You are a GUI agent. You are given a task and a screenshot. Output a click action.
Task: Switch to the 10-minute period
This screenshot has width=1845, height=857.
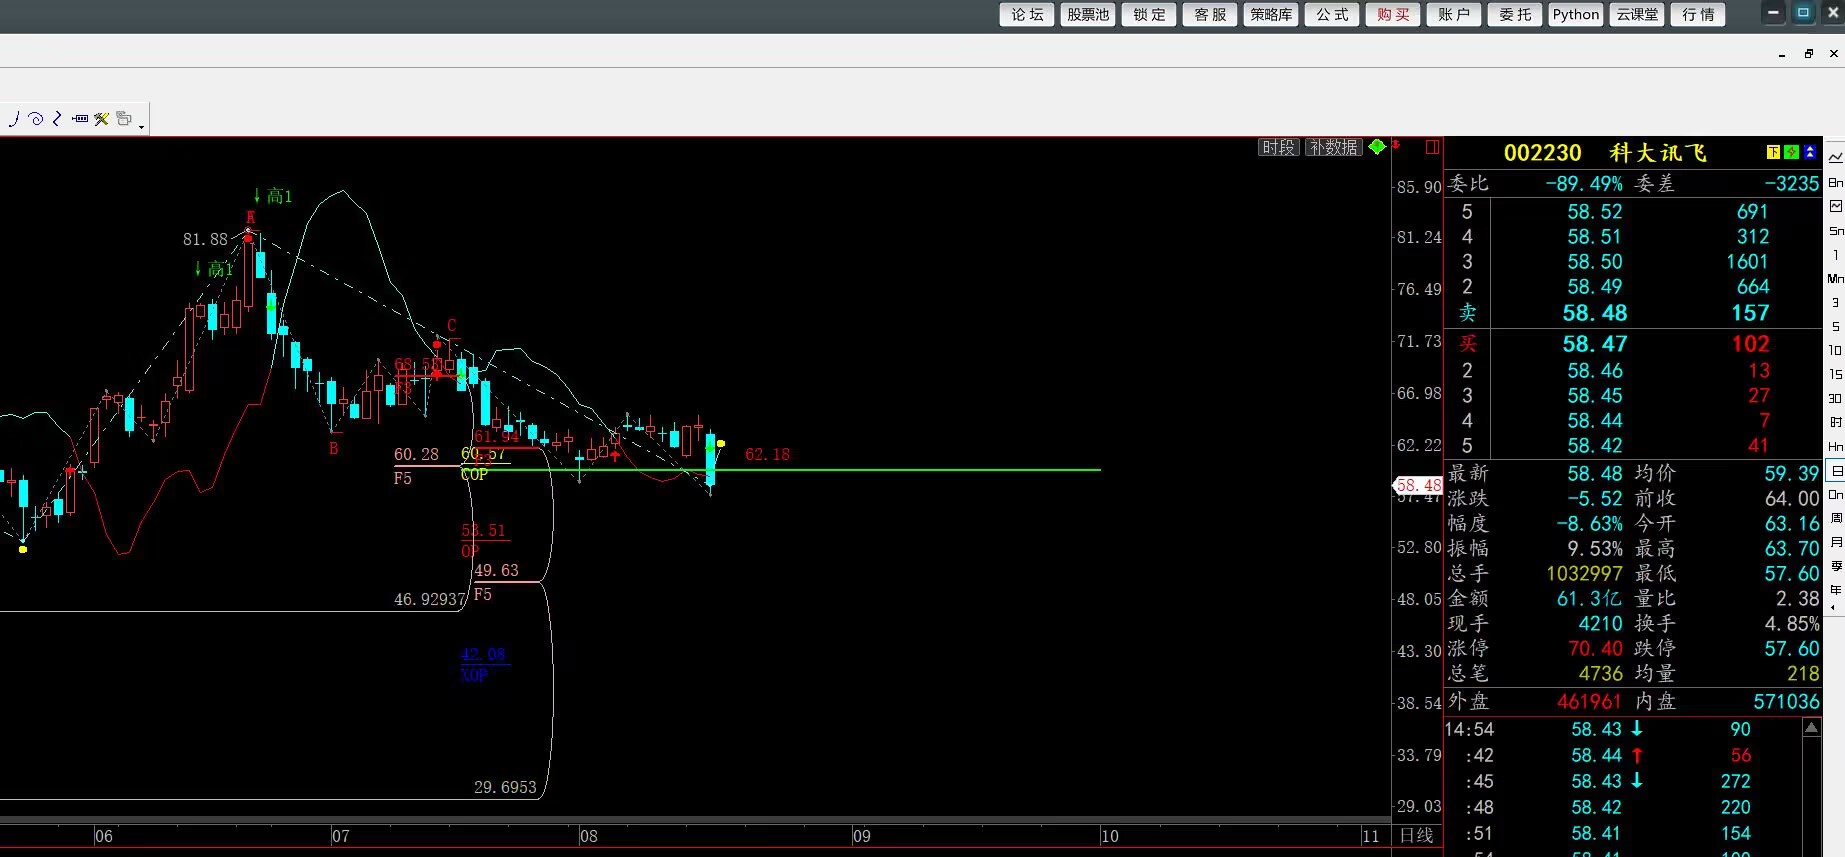tap(1836, 350)
